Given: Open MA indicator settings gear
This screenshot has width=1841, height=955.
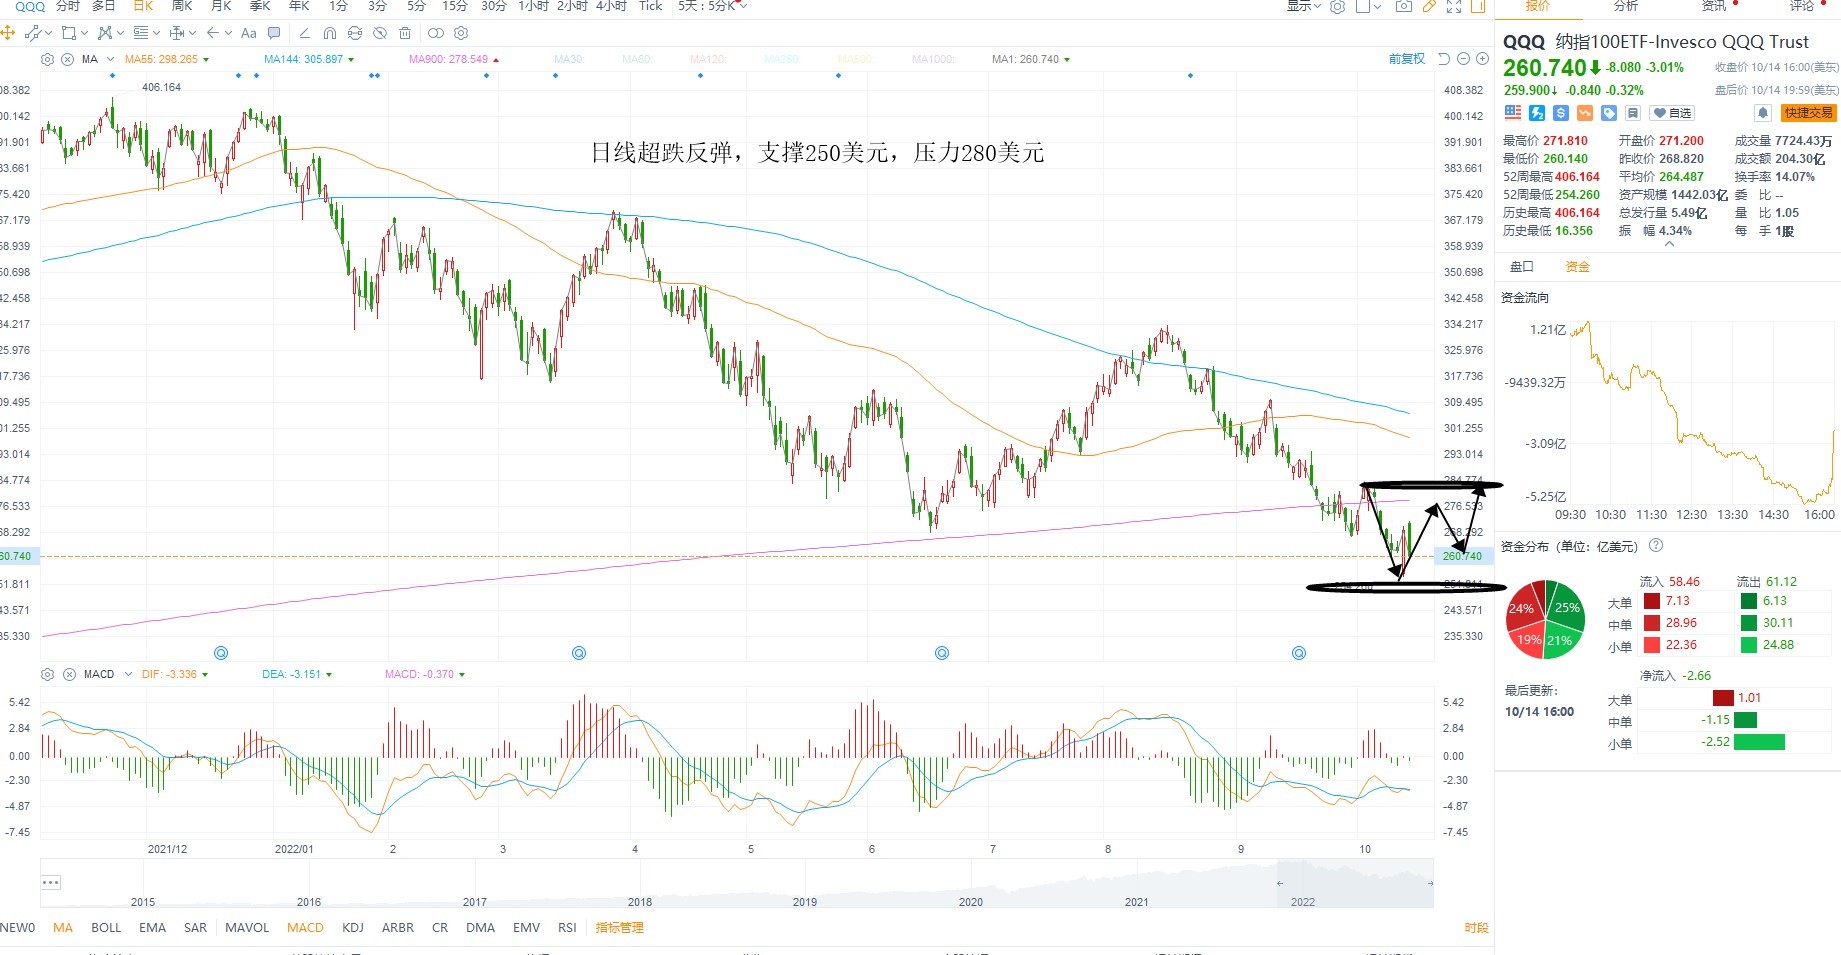Looking at the screenshot, I should coord(47,59).
